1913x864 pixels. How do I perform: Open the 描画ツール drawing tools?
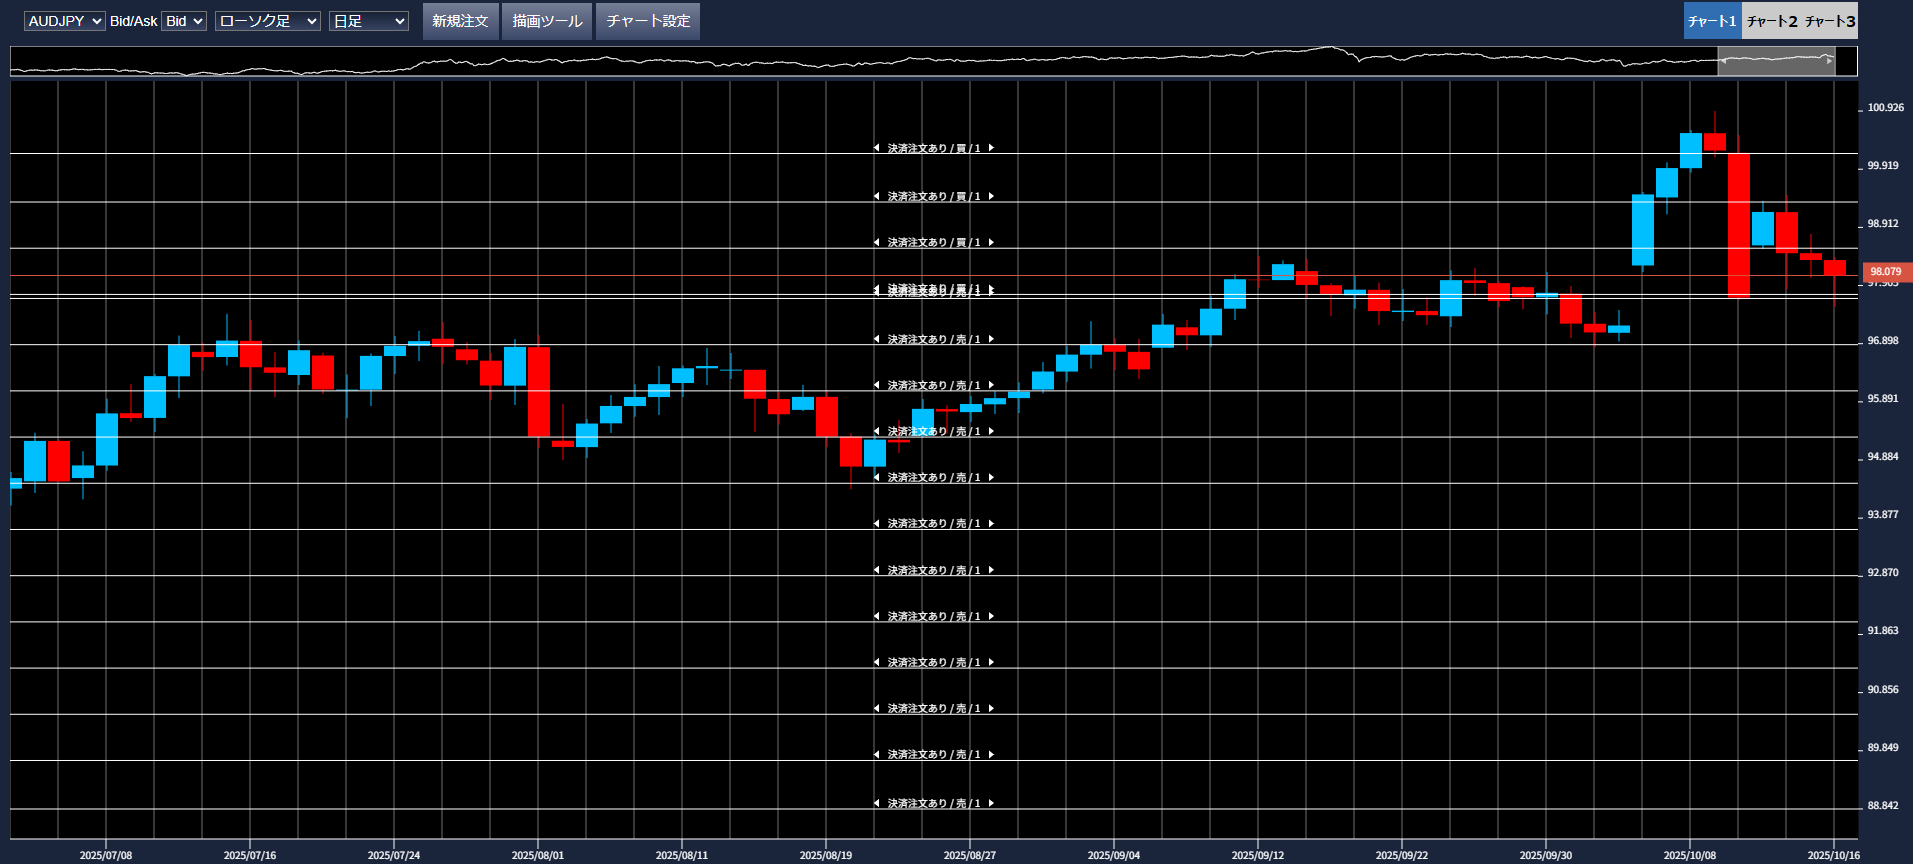(547, 21)
